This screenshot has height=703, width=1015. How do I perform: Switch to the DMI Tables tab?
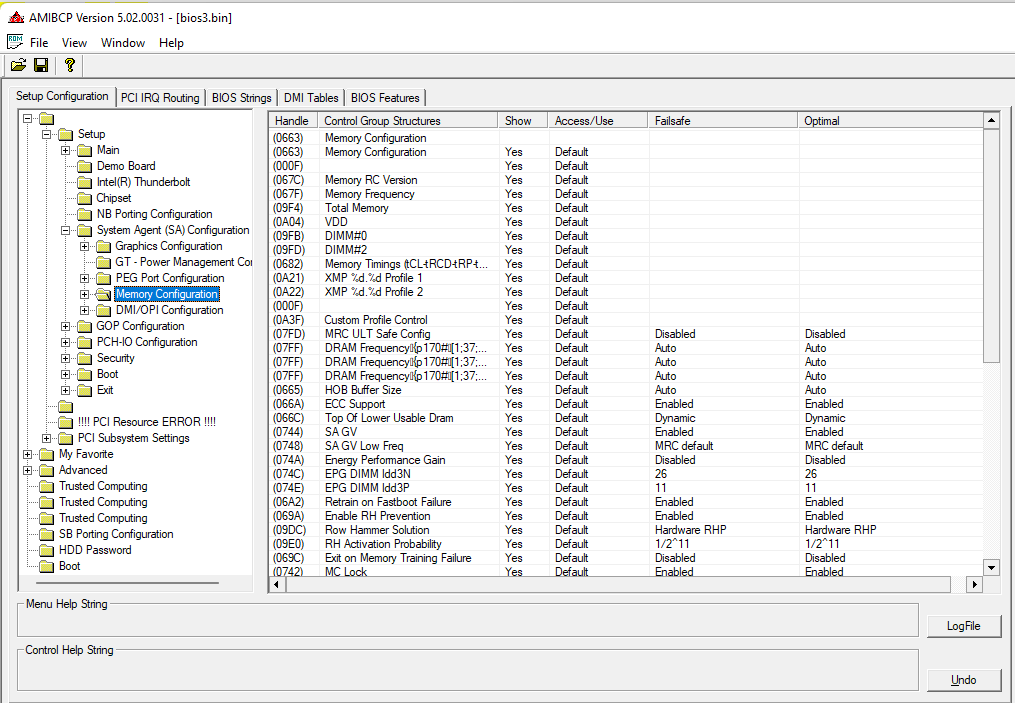[x=311, y=98]
